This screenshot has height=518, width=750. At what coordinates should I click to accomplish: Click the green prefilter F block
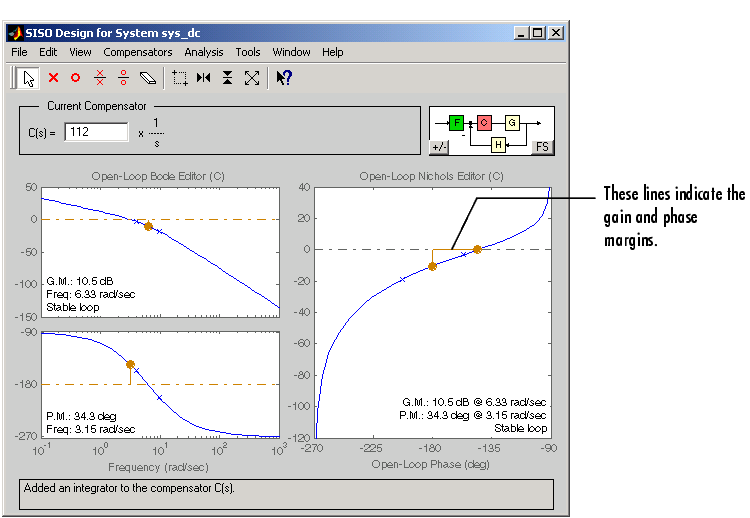click(457, 122)
